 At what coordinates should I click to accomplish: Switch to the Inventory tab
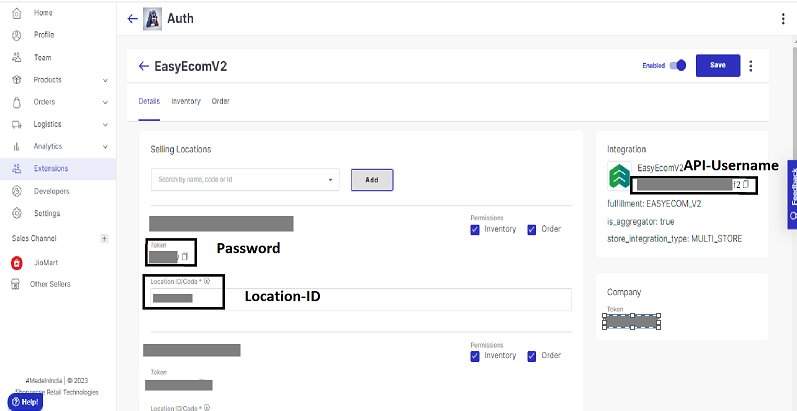point(186,101)
